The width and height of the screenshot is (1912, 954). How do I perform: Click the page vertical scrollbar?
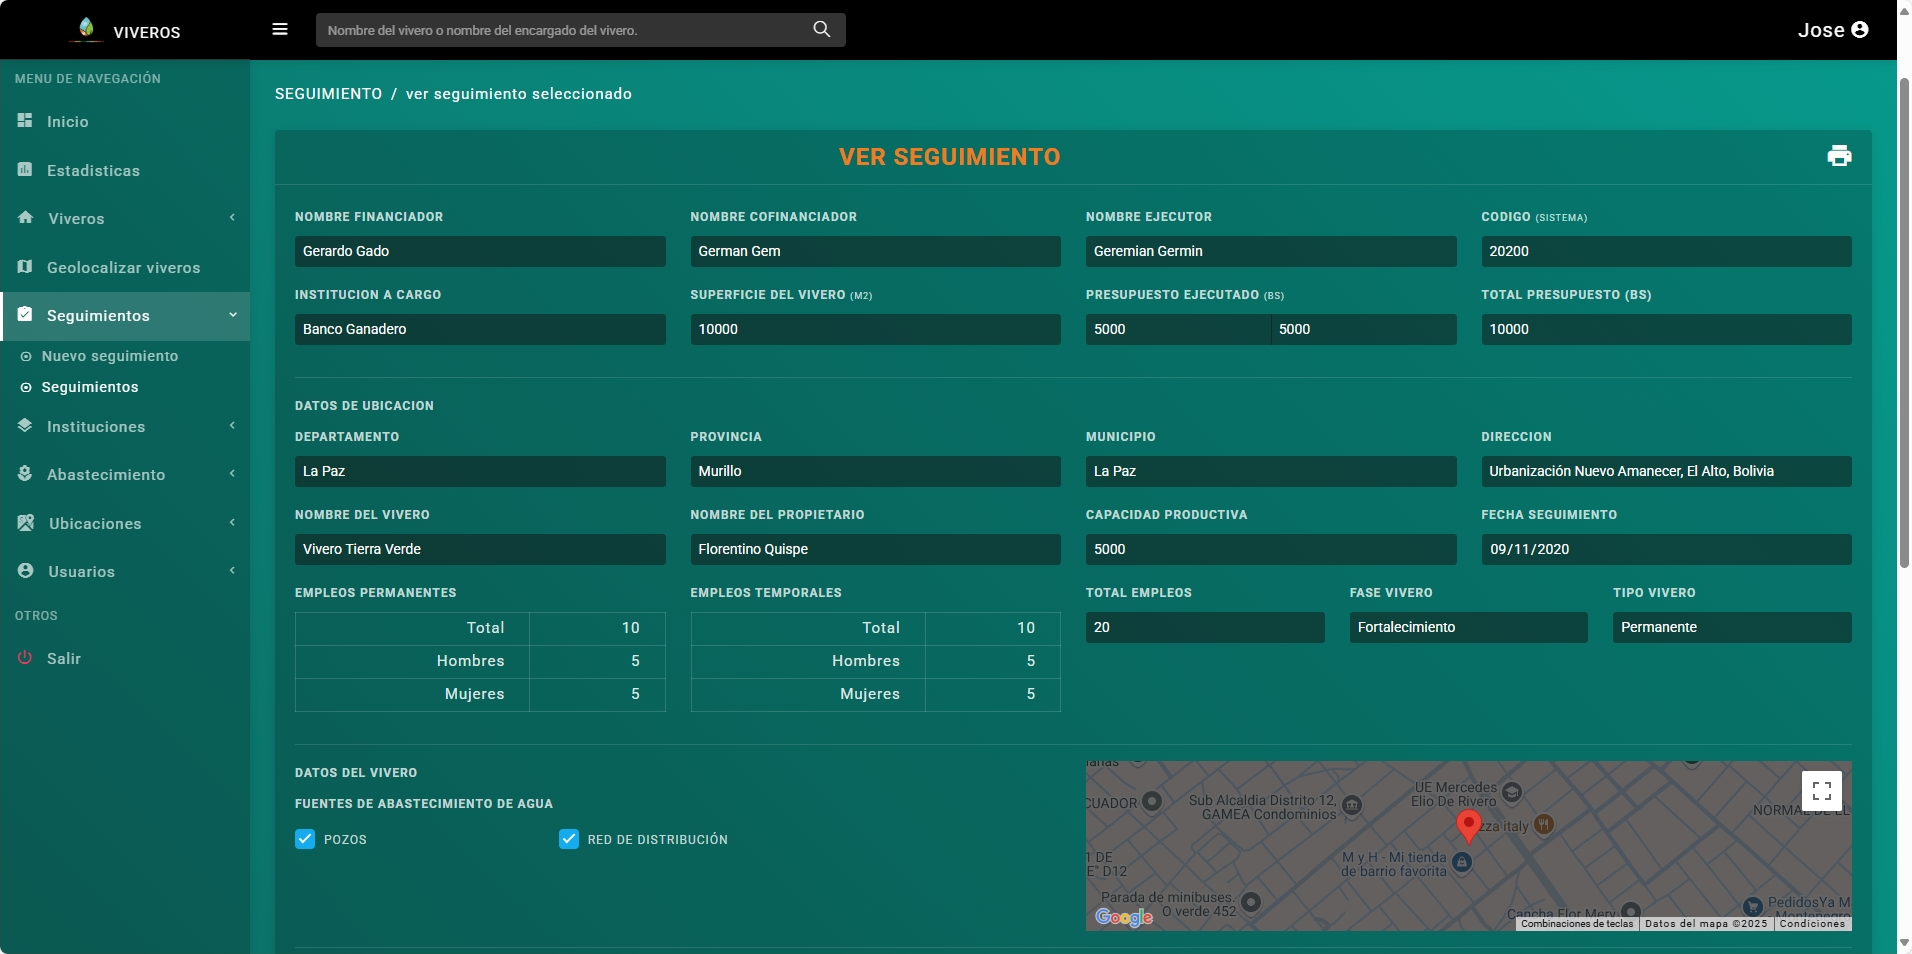pyautogui.click(x=1904, y=320)
